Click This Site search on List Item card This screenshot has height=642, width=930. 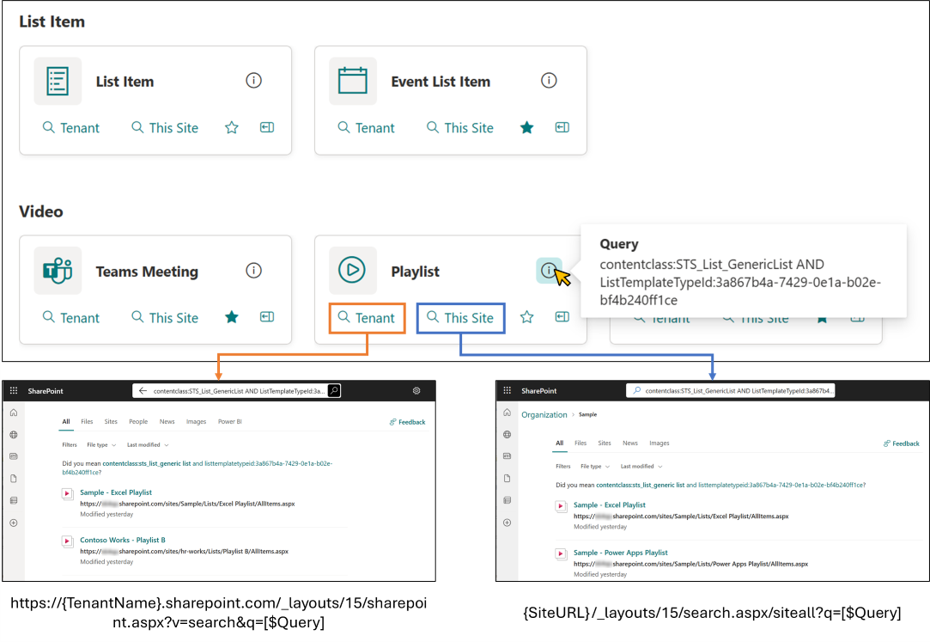165,128
